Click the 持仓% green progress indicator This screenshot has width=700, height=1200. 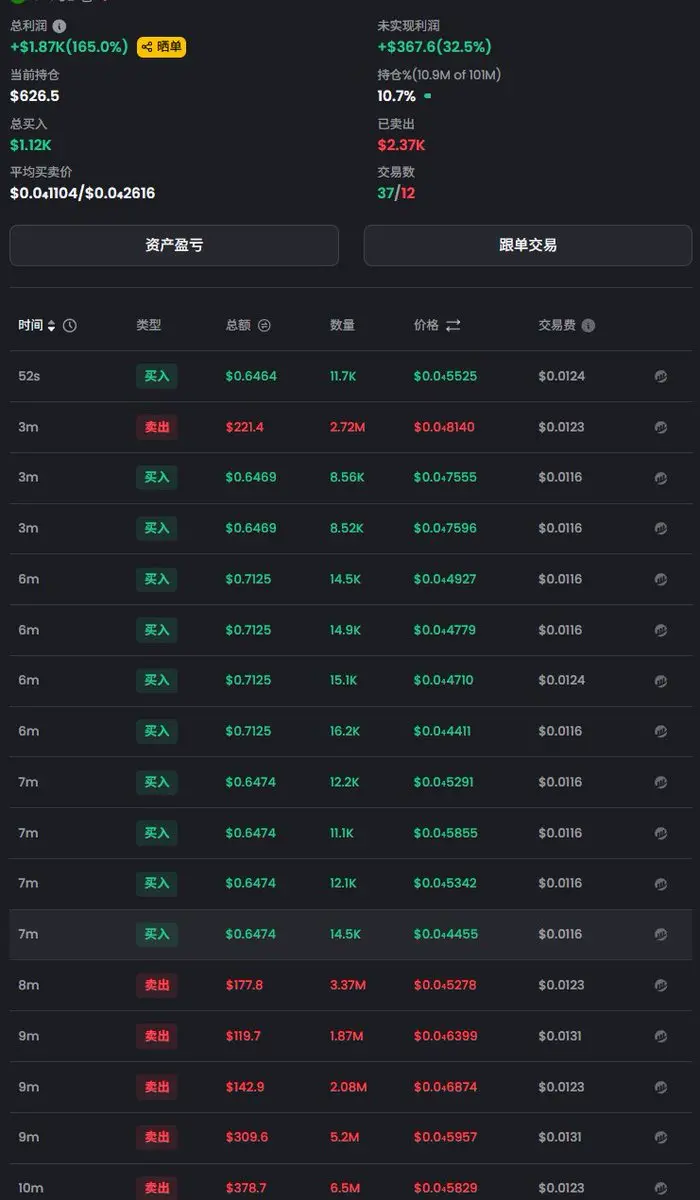(x=428, y=96)
